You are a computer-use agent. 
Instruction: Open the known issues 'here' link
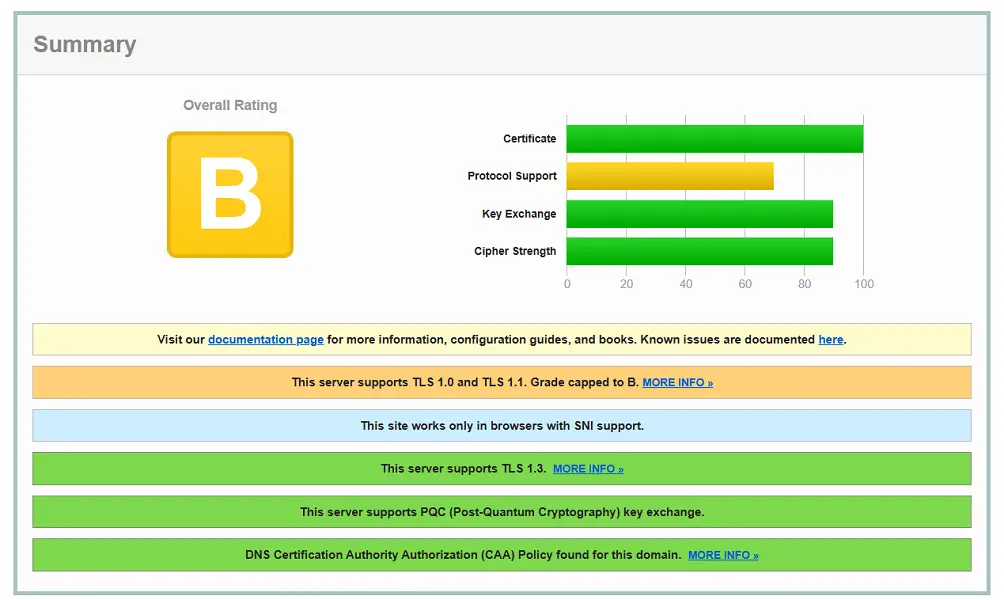tap(830, 339)
